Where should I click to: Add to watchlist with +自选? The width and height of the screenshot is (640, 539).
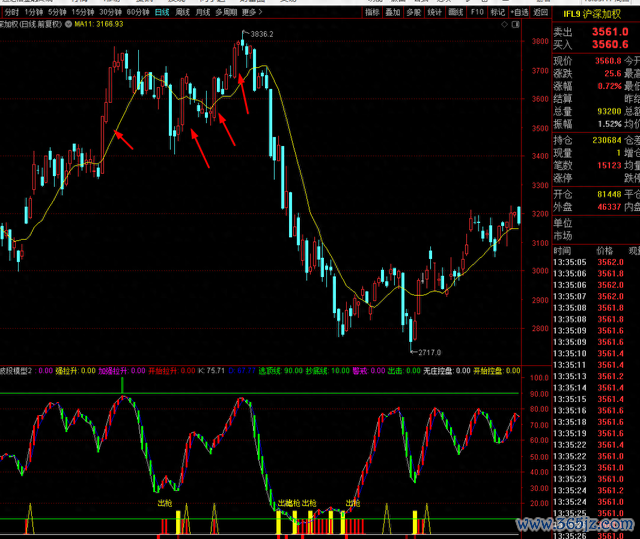click(519, 12)
